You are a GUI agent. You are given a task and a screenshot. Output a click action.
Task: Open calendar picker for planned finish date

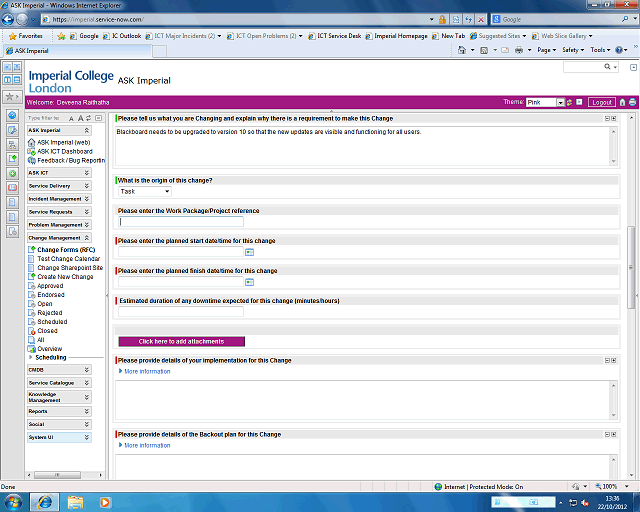pos(250,282)
